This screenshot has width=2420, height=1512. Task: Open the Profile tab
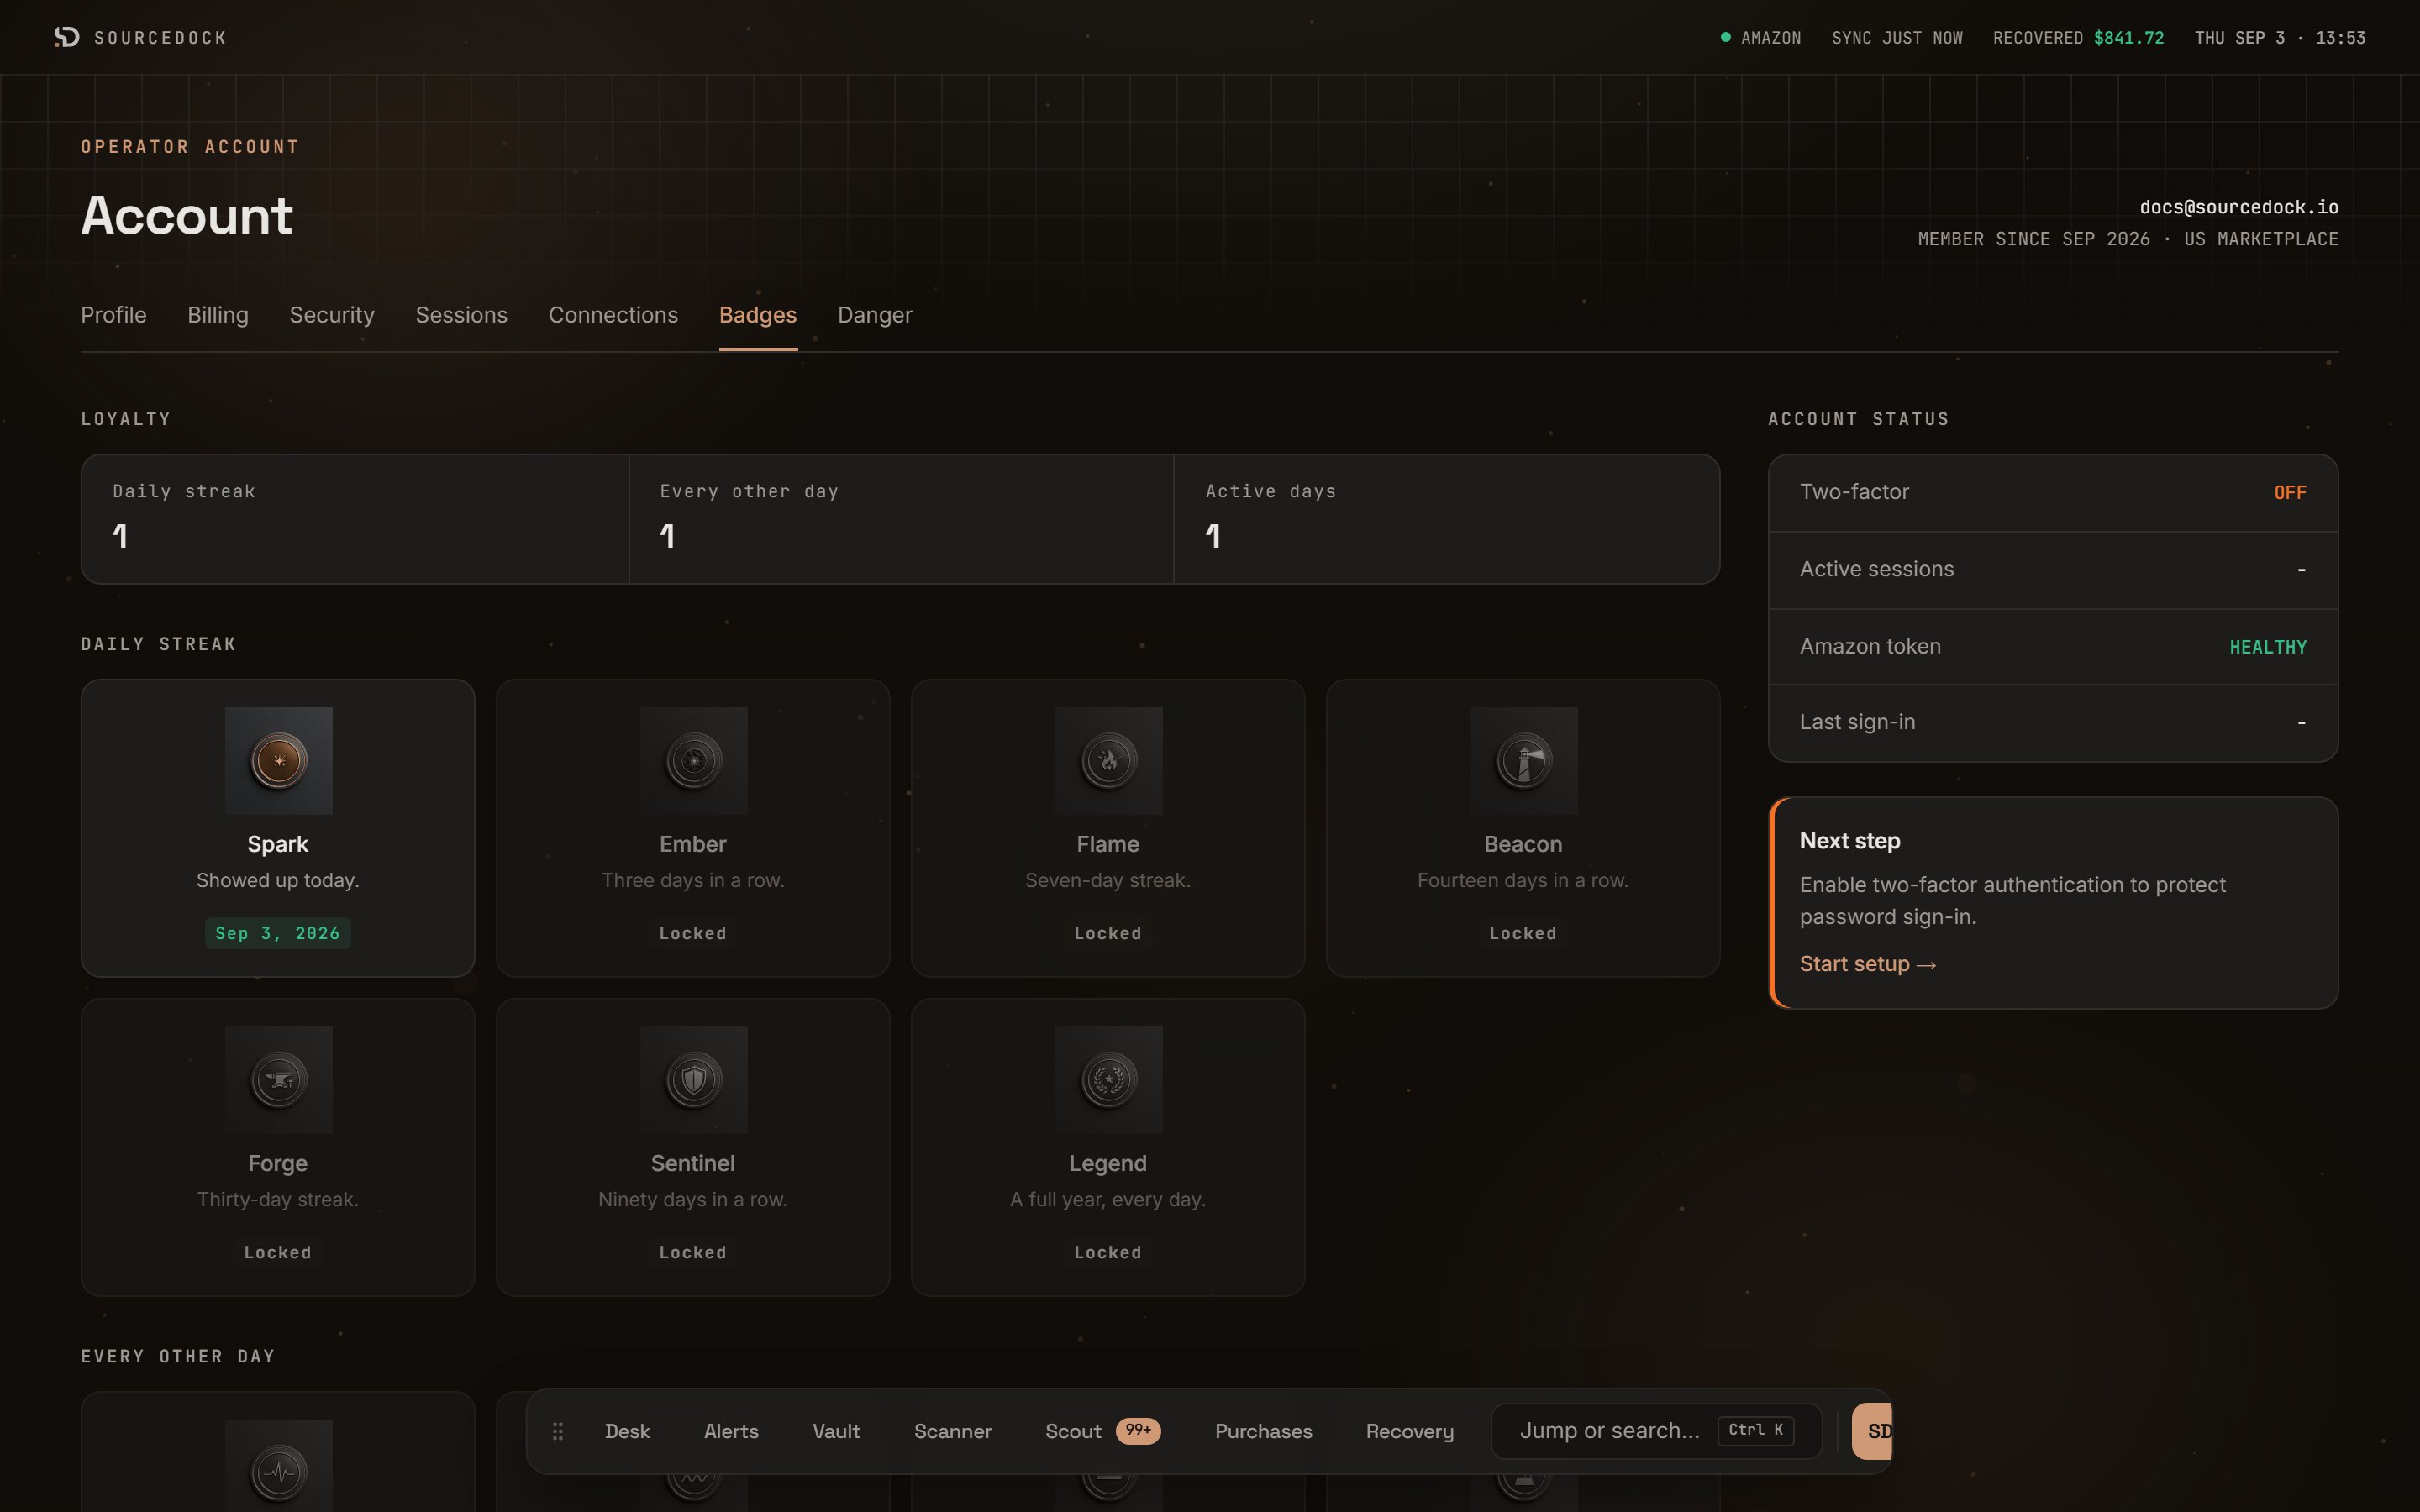pyautogui.click(x=114, y=315)
